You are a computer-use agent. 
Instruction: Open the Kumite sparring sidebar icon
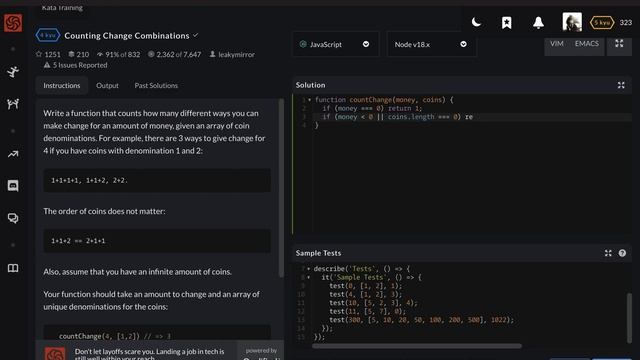pos(13,104)
